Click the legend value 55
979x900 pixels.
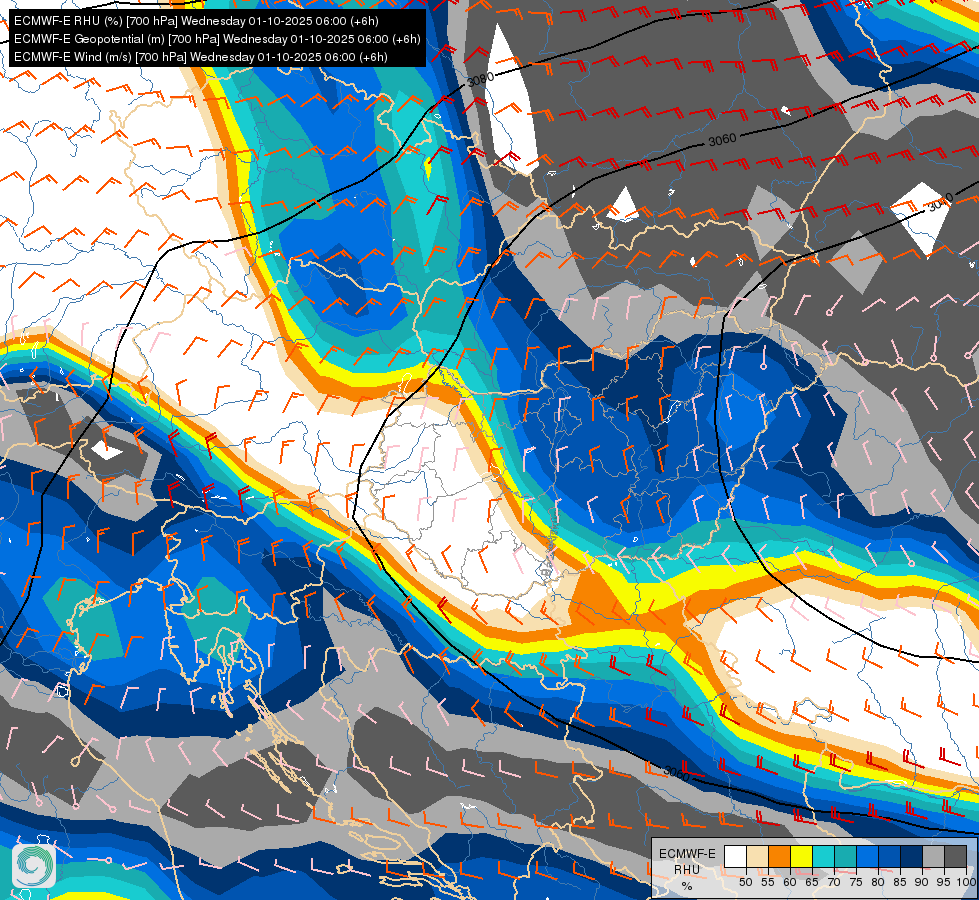tap(768, 882)
